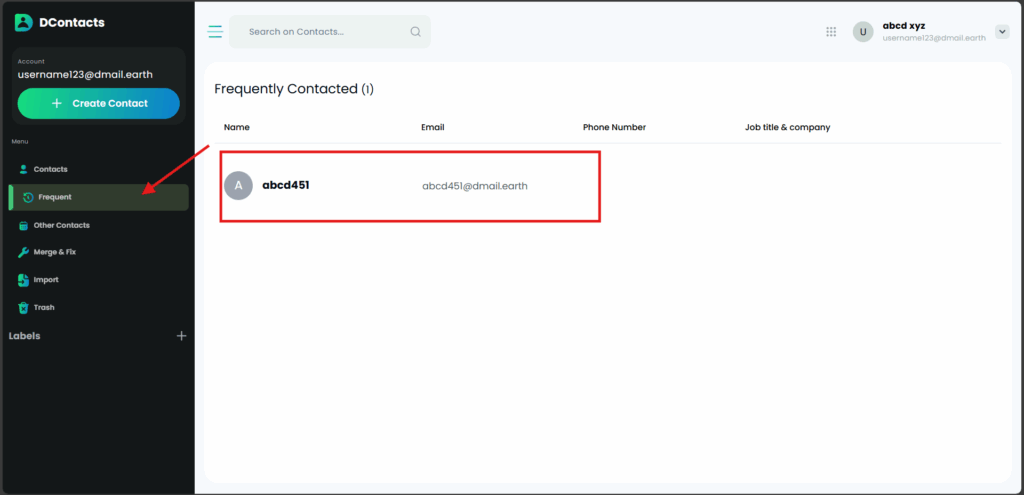The height and width of the screenshot is (495, 1024).
Task: Click in the Search on Contacts field
Action: [320, 32]
